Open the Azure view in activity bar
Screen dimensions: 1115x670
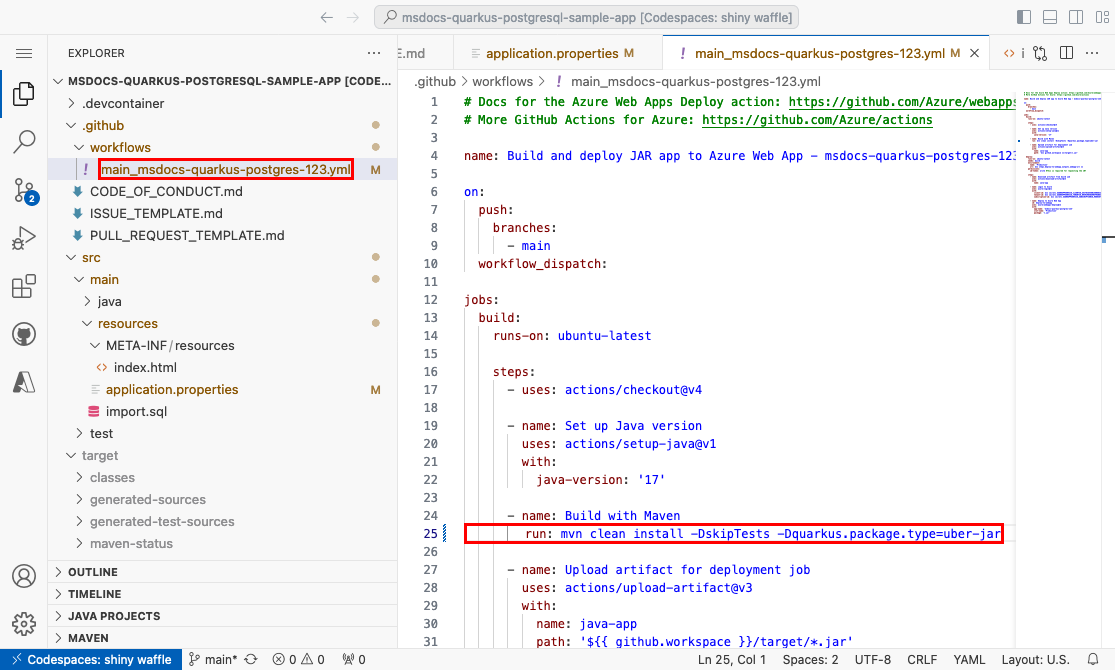click(x=24, y=382)
